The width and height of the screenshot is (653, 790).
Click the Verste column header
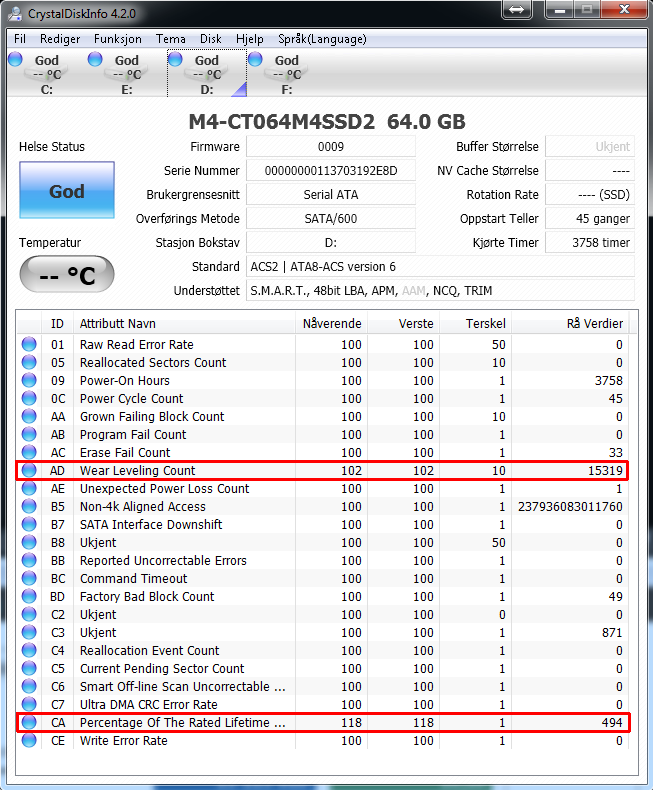pos(404,323)
